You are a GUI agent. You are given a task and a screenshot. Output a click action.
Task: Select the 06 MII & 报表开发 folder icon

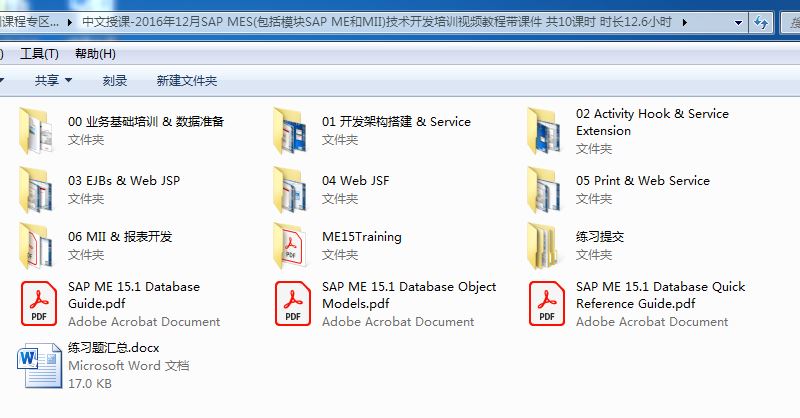click(36, 246)
